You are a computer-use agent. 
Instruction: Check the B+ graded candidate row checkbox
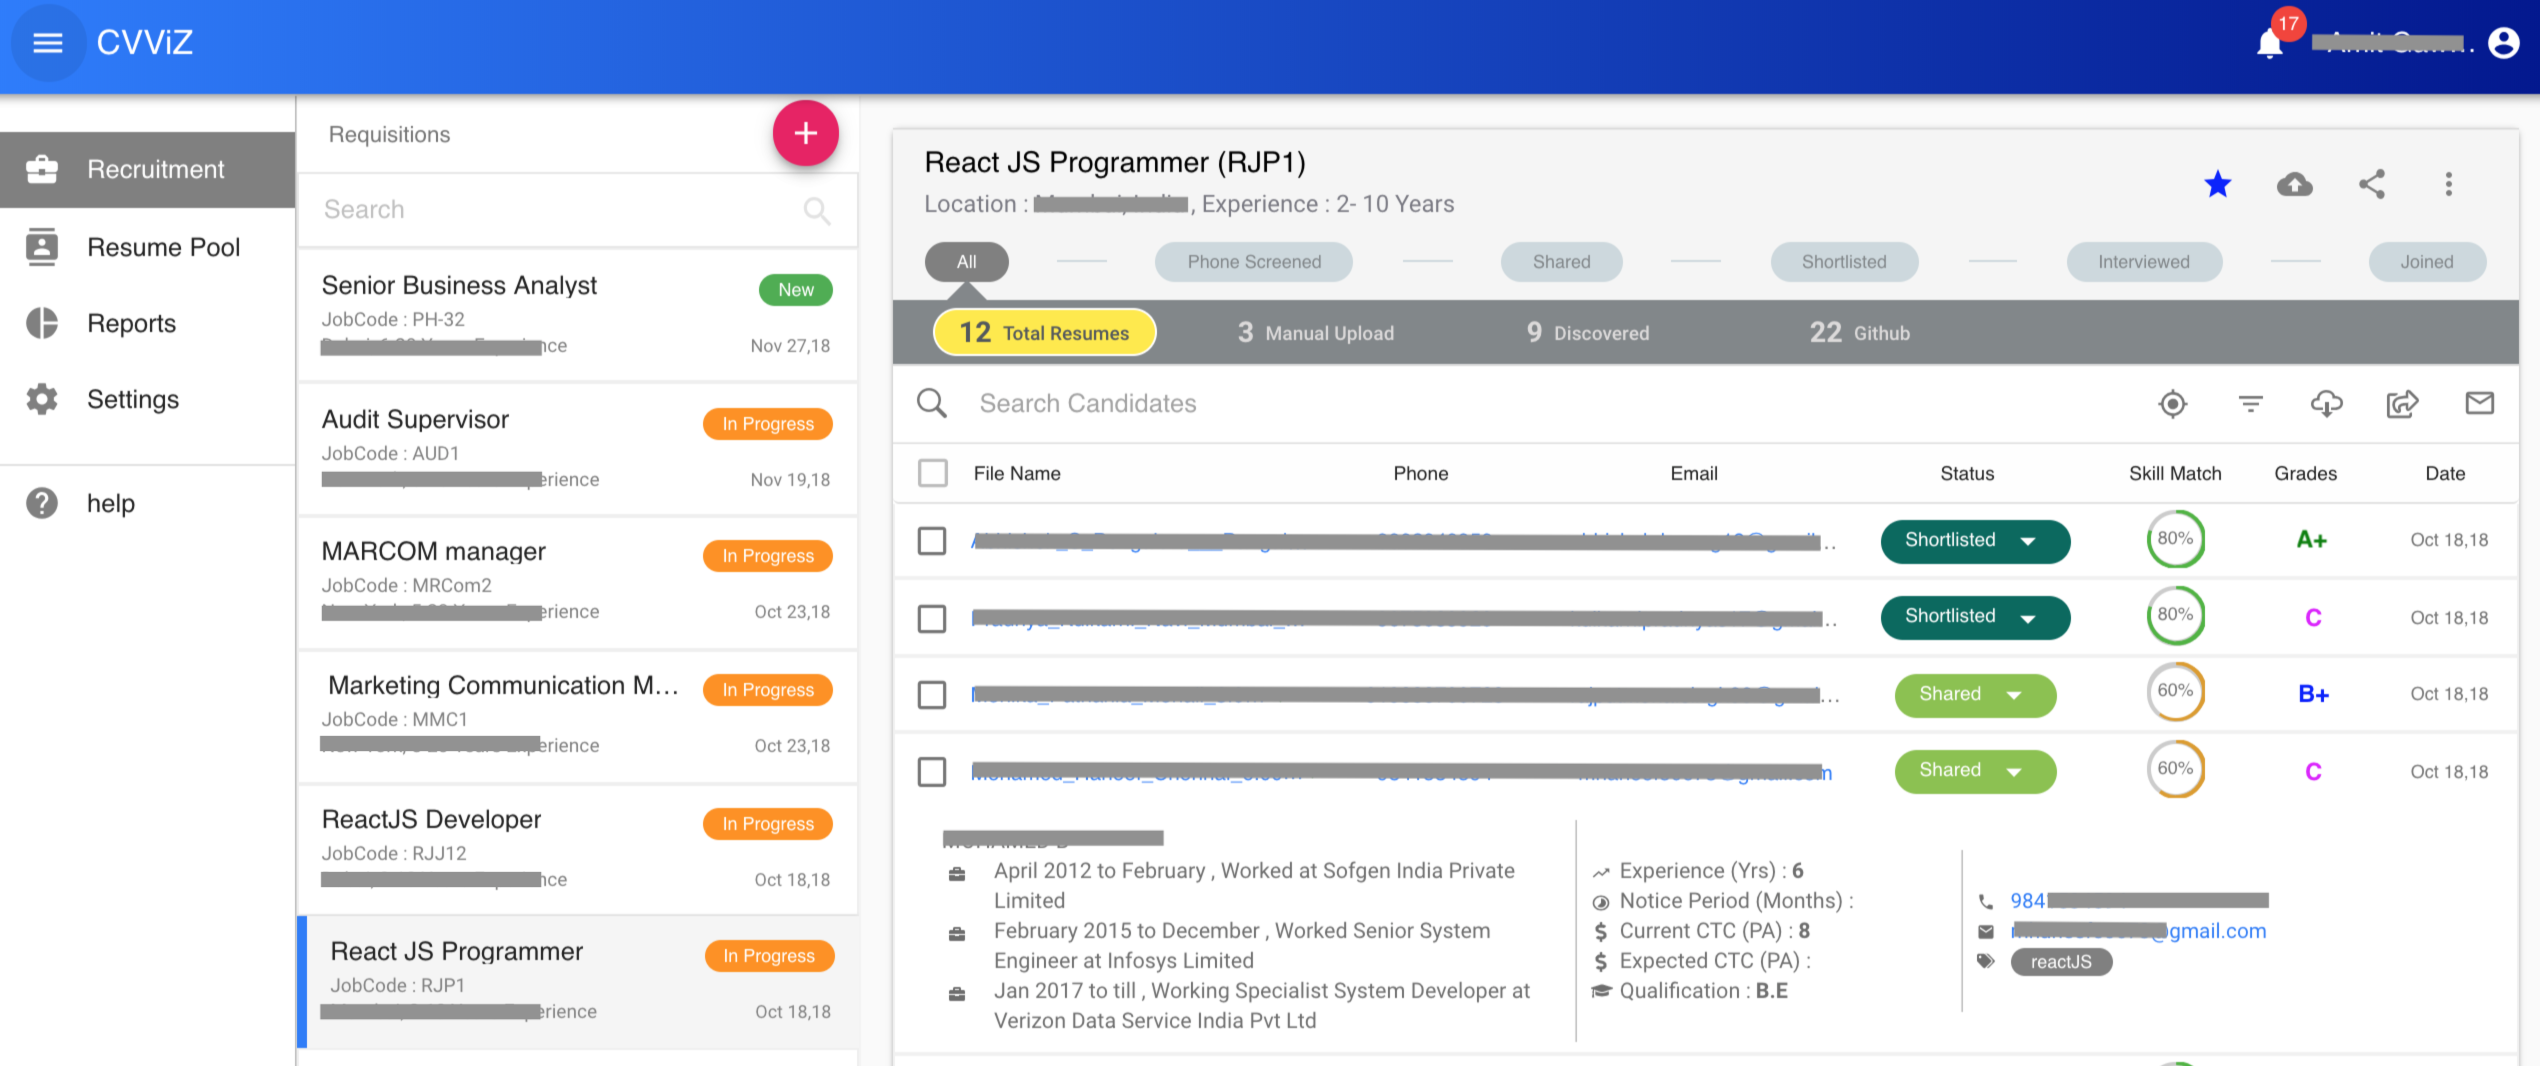932,695
